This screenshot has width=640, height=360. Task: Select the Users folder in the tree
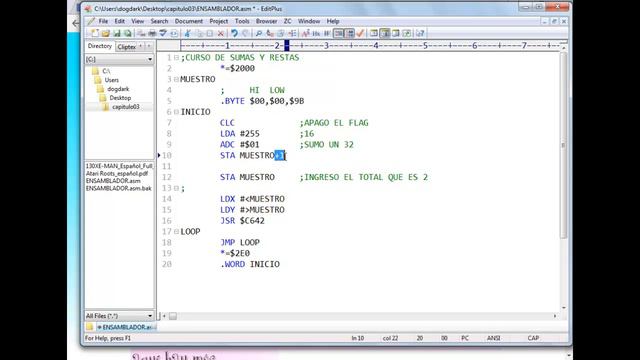coord(111,80)
